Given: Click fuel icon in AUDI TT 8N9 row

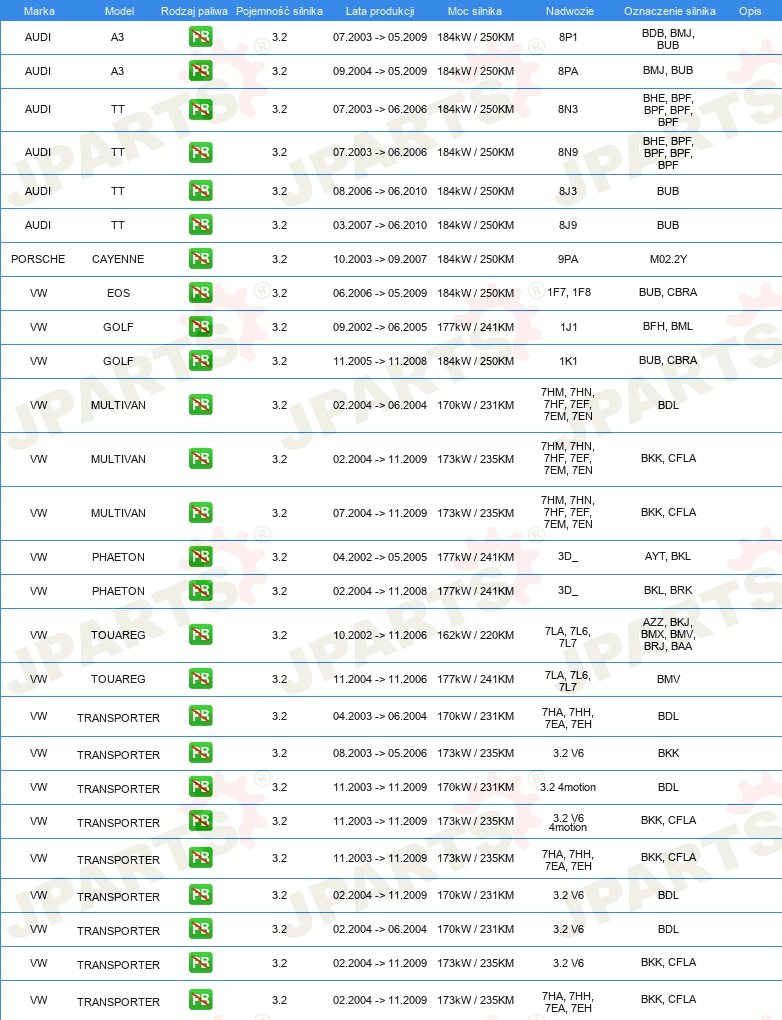Looking at the screenshot, I should (200, 152).
